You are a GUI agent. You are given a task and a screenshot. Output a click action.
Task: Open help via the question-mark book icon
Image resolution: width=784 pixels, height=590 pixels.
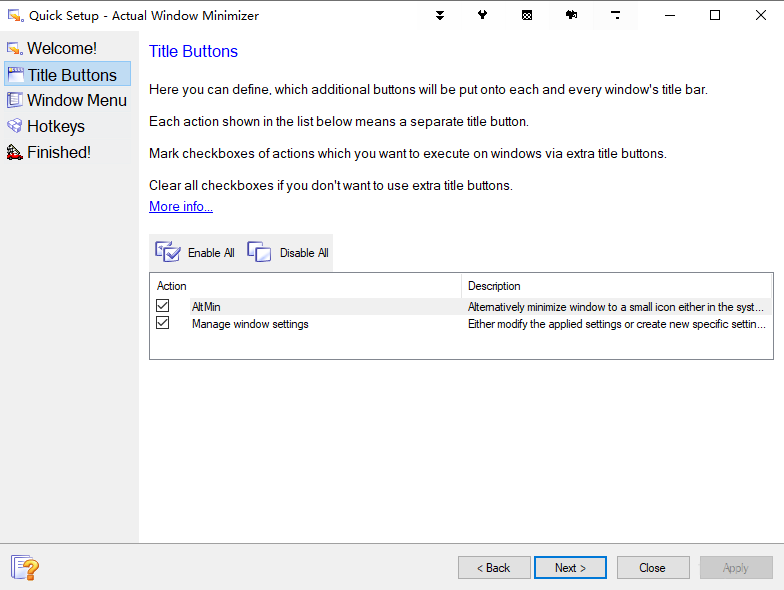pyautogui.click(x=26, y=568)
